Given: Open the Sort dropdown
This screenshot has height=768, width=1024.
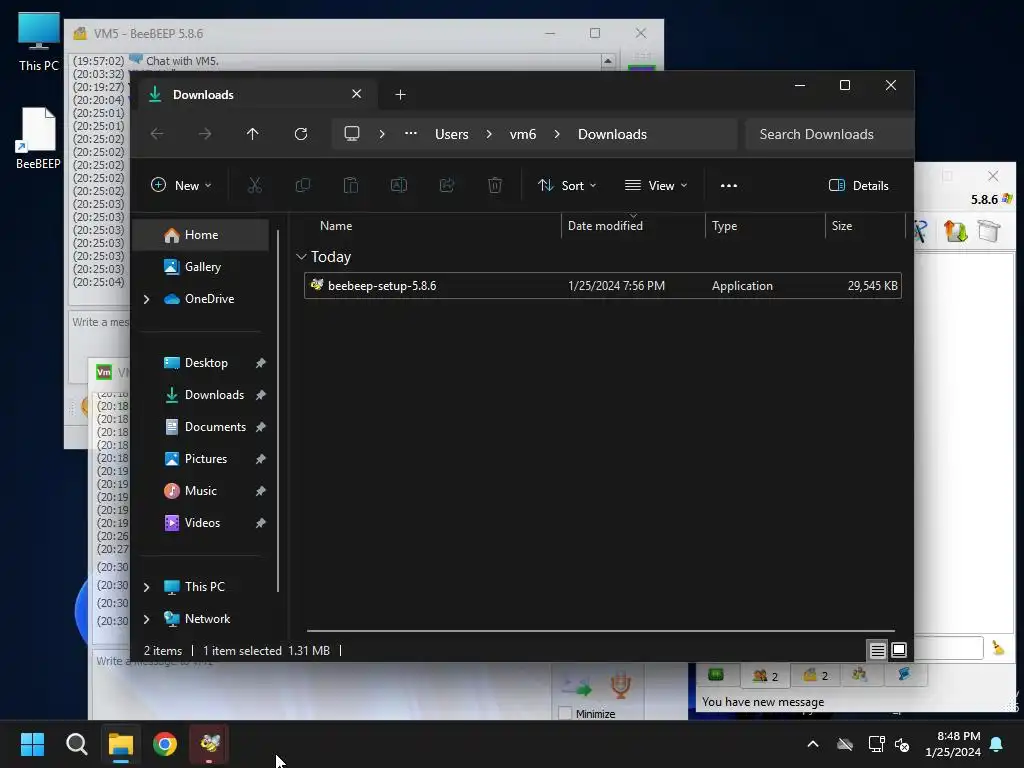Looking at the screenshot, I should (x=567, y=185).
